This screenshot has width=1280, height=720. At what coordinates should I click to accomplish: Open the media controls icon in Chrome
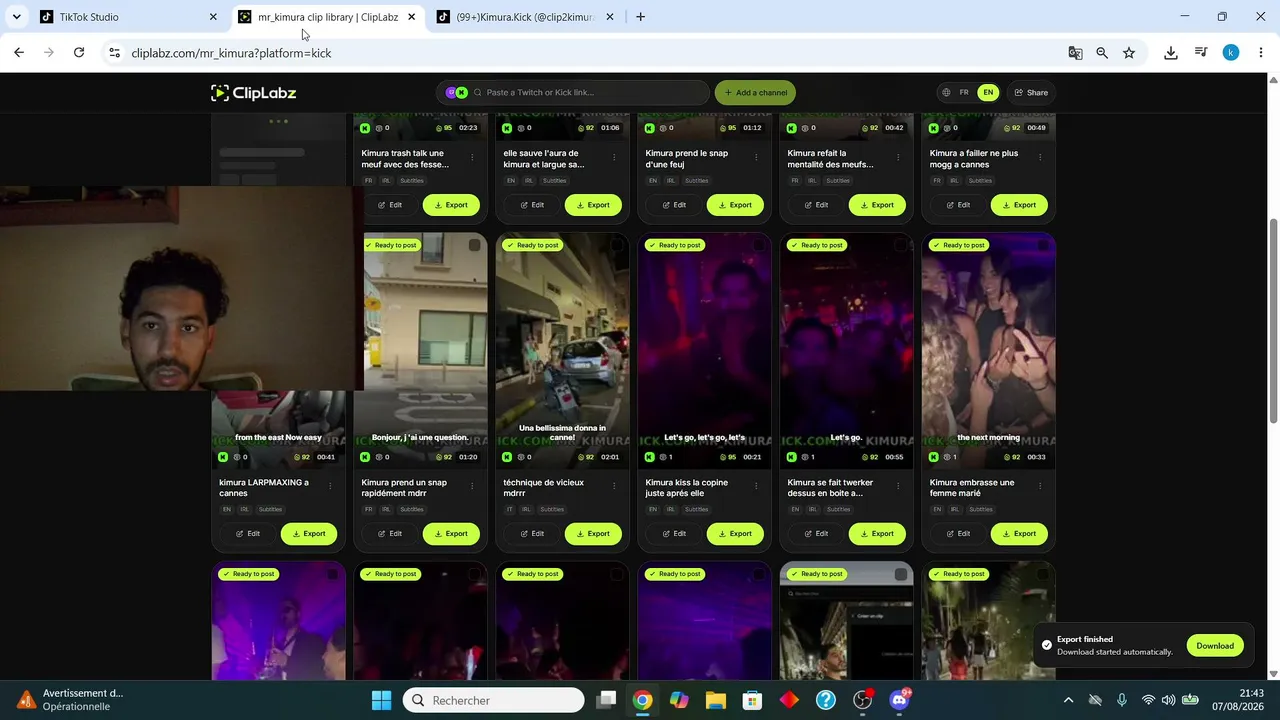click(1201, 53)
